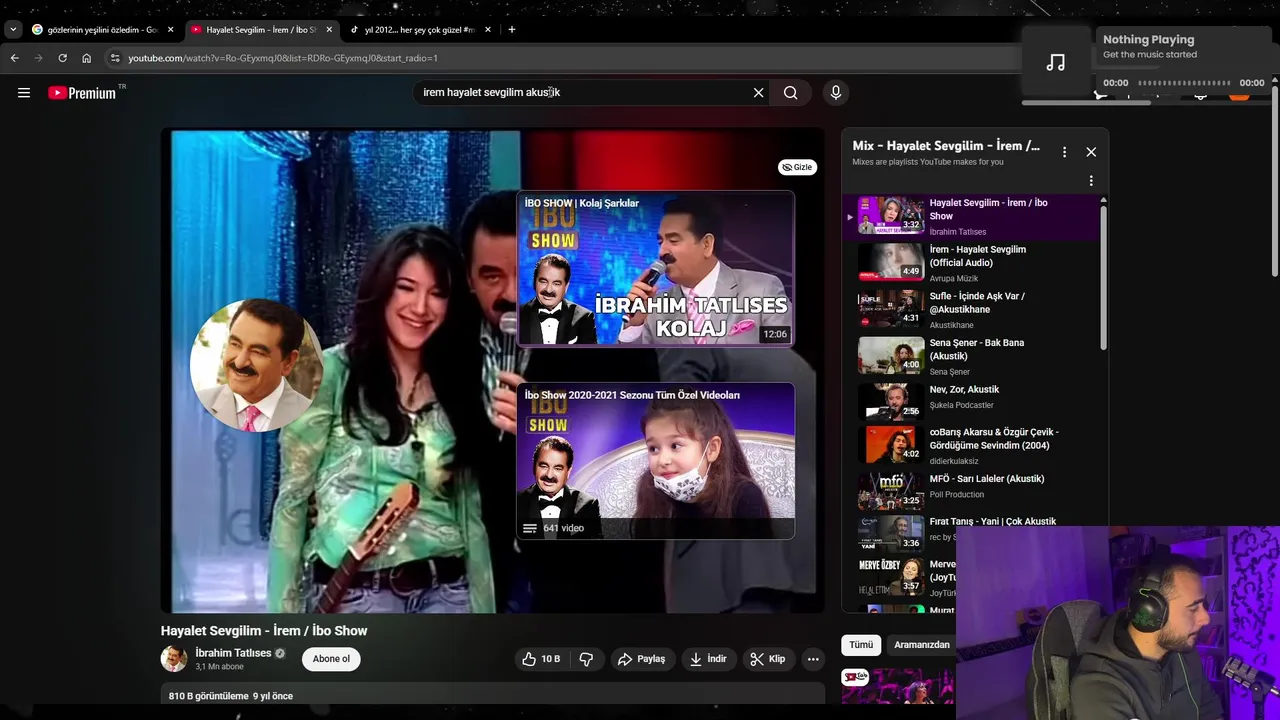Reload the current page
Image resolution: width=1280 pixels, height=720 pixels.
(62, 58)
